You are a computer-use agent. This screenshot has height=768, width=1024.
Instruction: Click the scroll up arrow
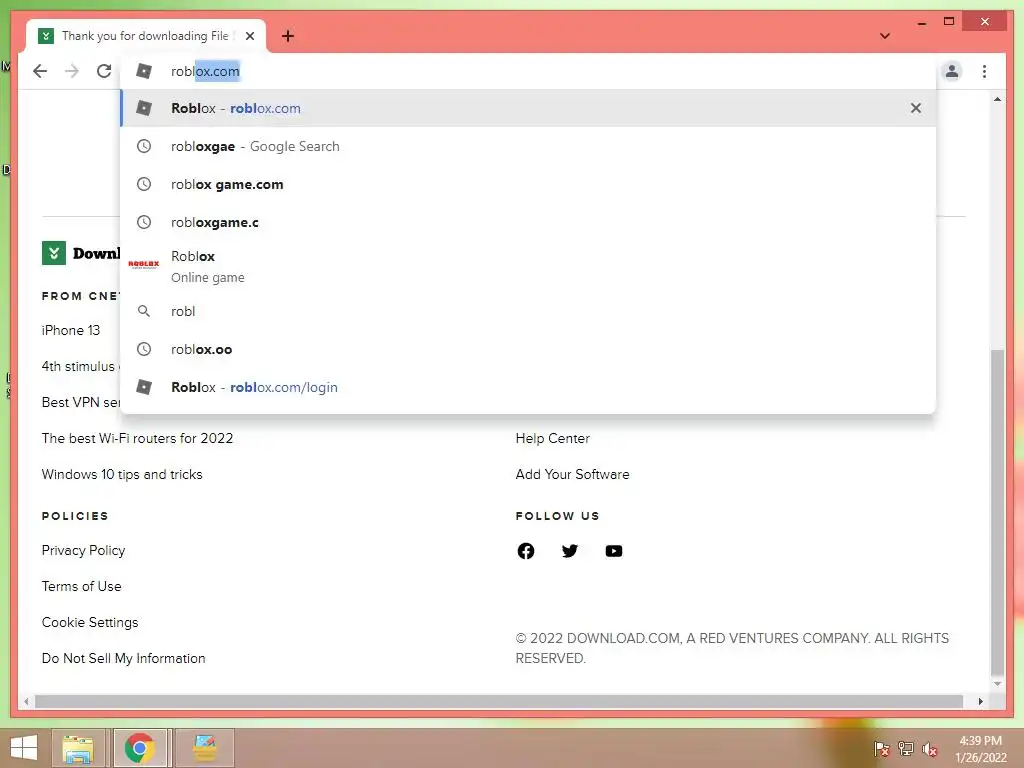click(x=997, y=99)
